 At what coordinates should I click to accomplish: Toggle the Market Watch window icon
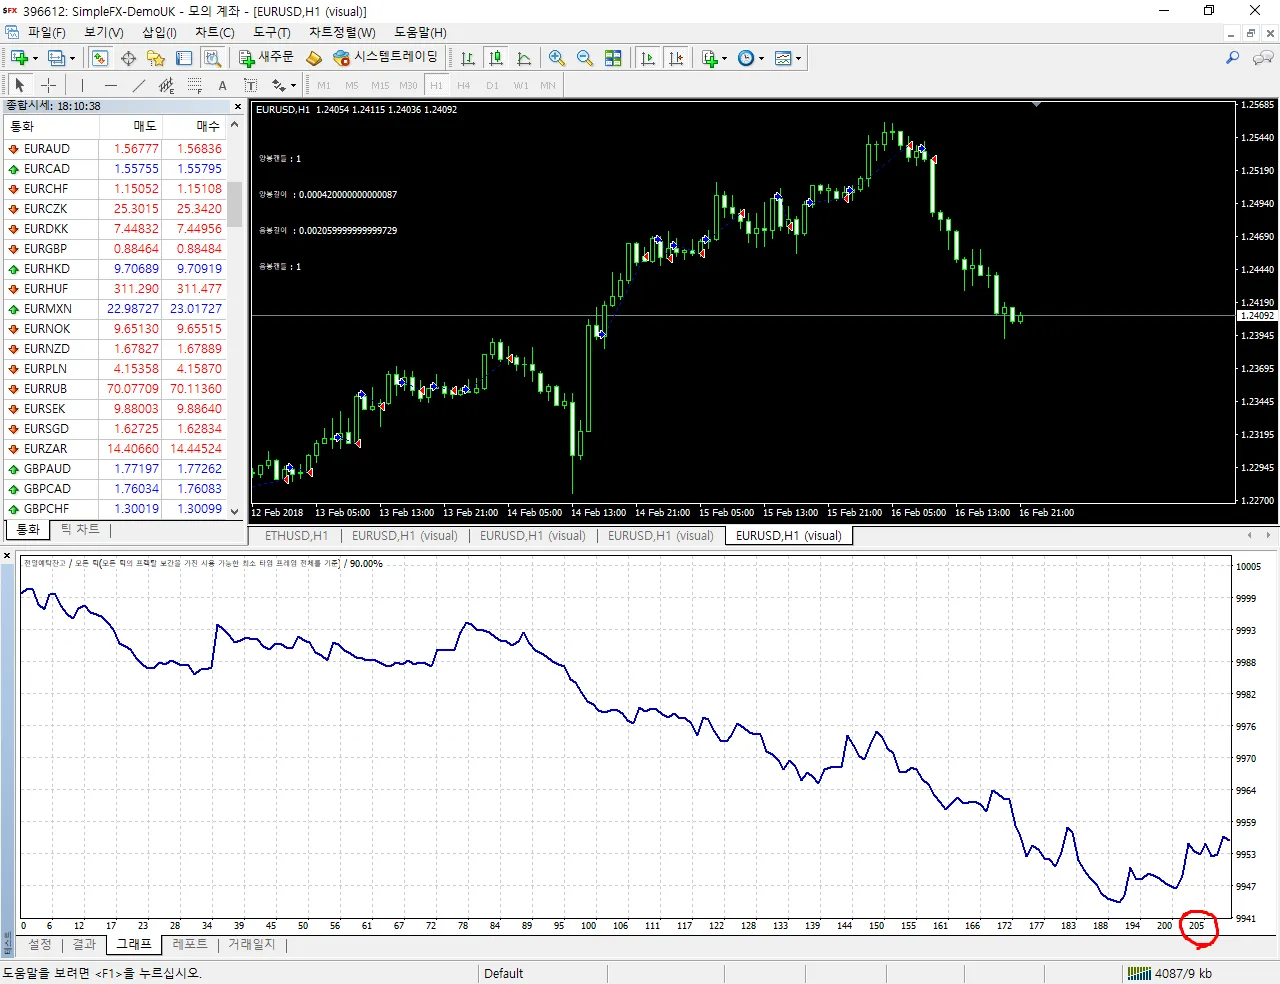[x=100, y=58]
